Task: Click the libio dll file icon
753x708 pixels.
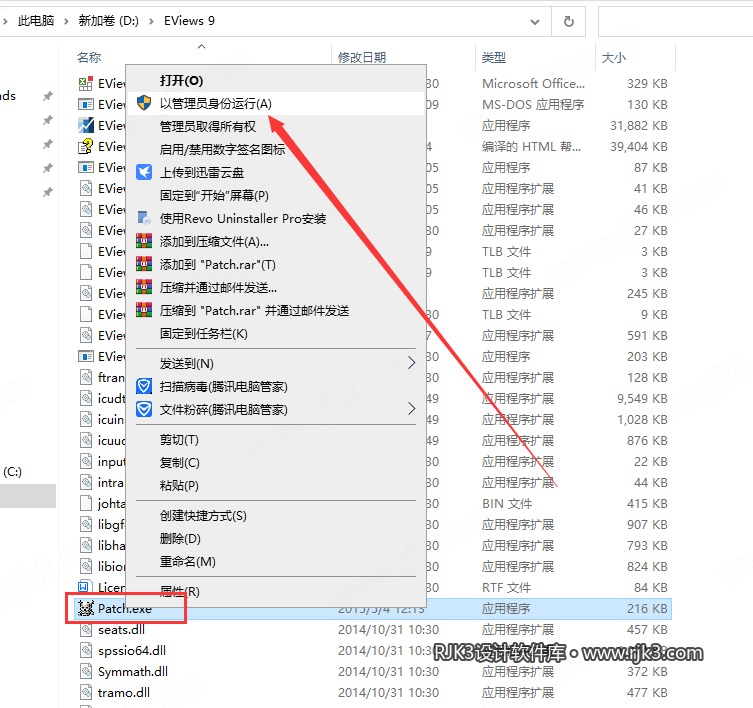Action: point(86,567)
